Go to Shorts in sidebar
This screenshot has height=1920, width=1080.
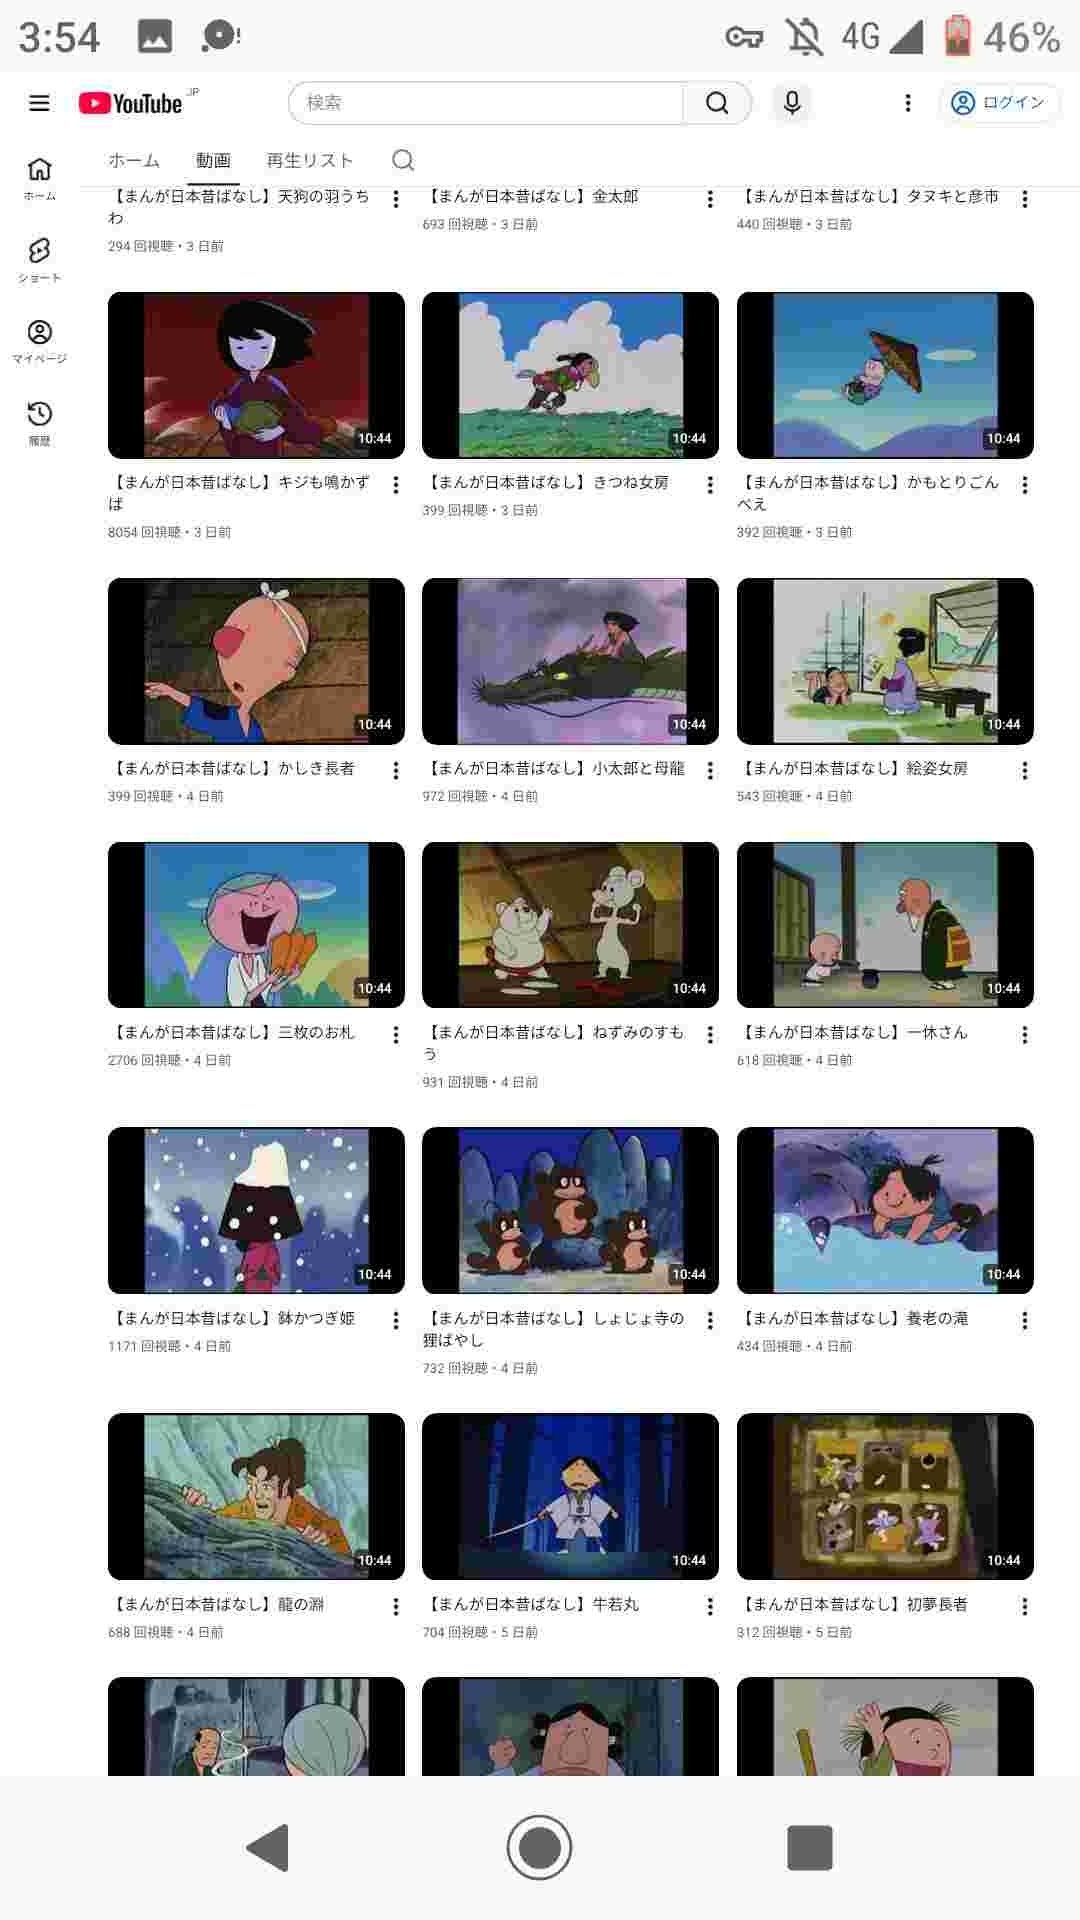click(x=39, y=260)
